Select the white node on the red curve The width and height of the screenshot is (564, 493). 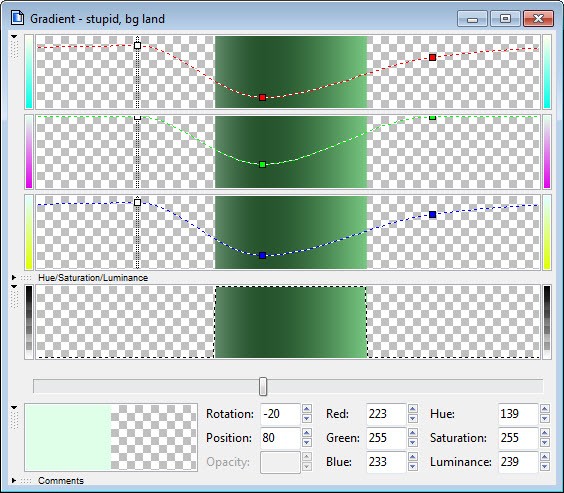pyautogui.click(x=137, y=46)
